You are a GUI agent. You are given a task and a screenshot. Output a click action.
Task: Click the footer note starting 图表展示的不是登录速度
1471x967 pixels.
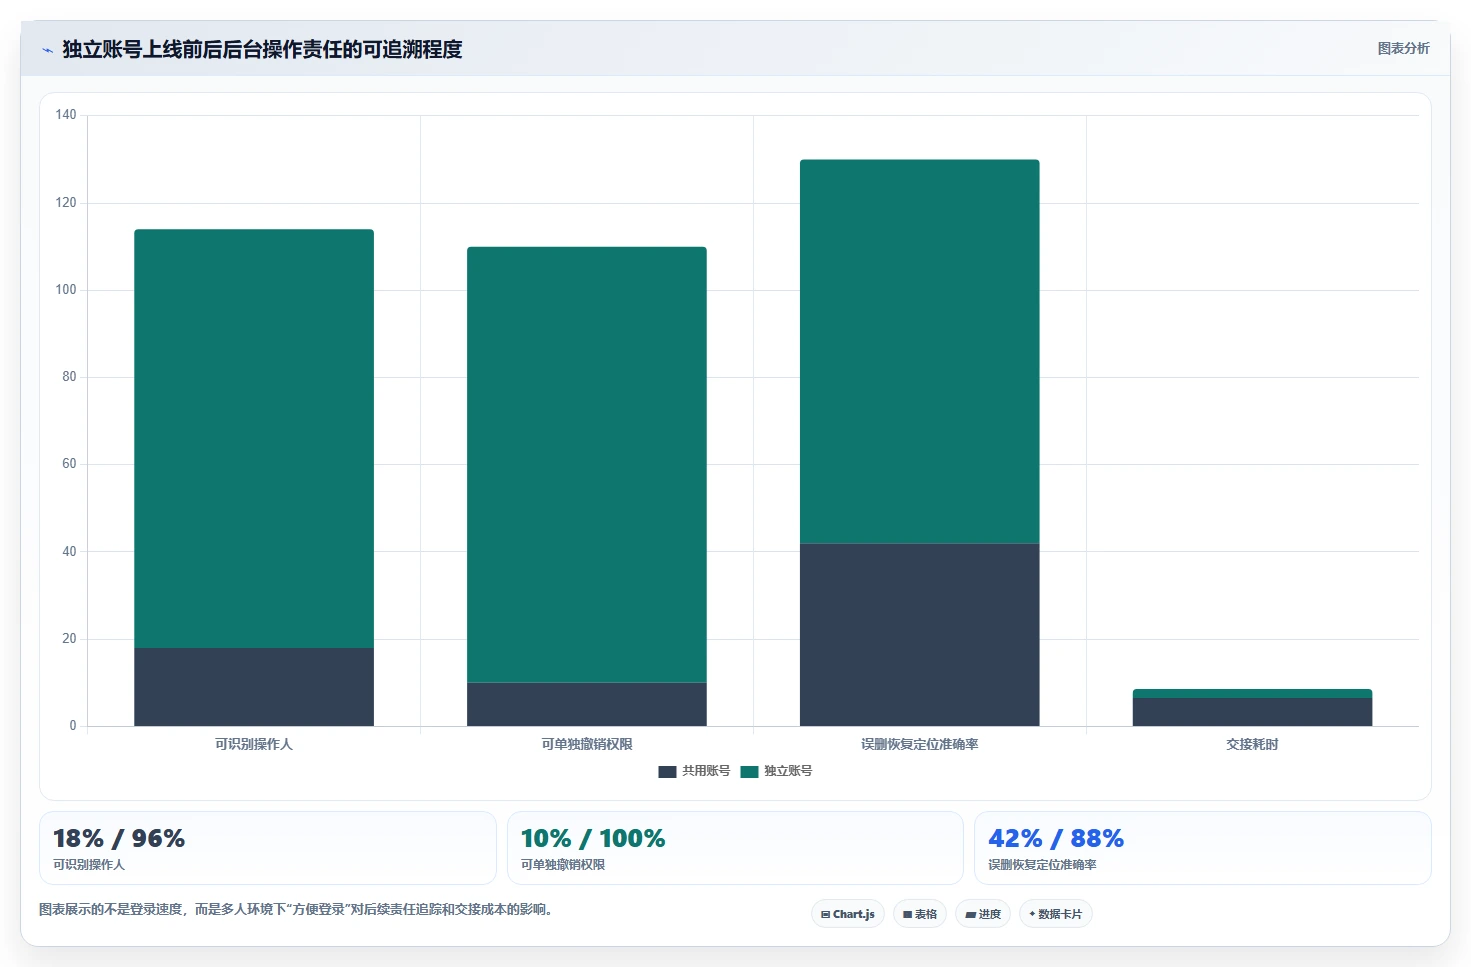(296, 910)
